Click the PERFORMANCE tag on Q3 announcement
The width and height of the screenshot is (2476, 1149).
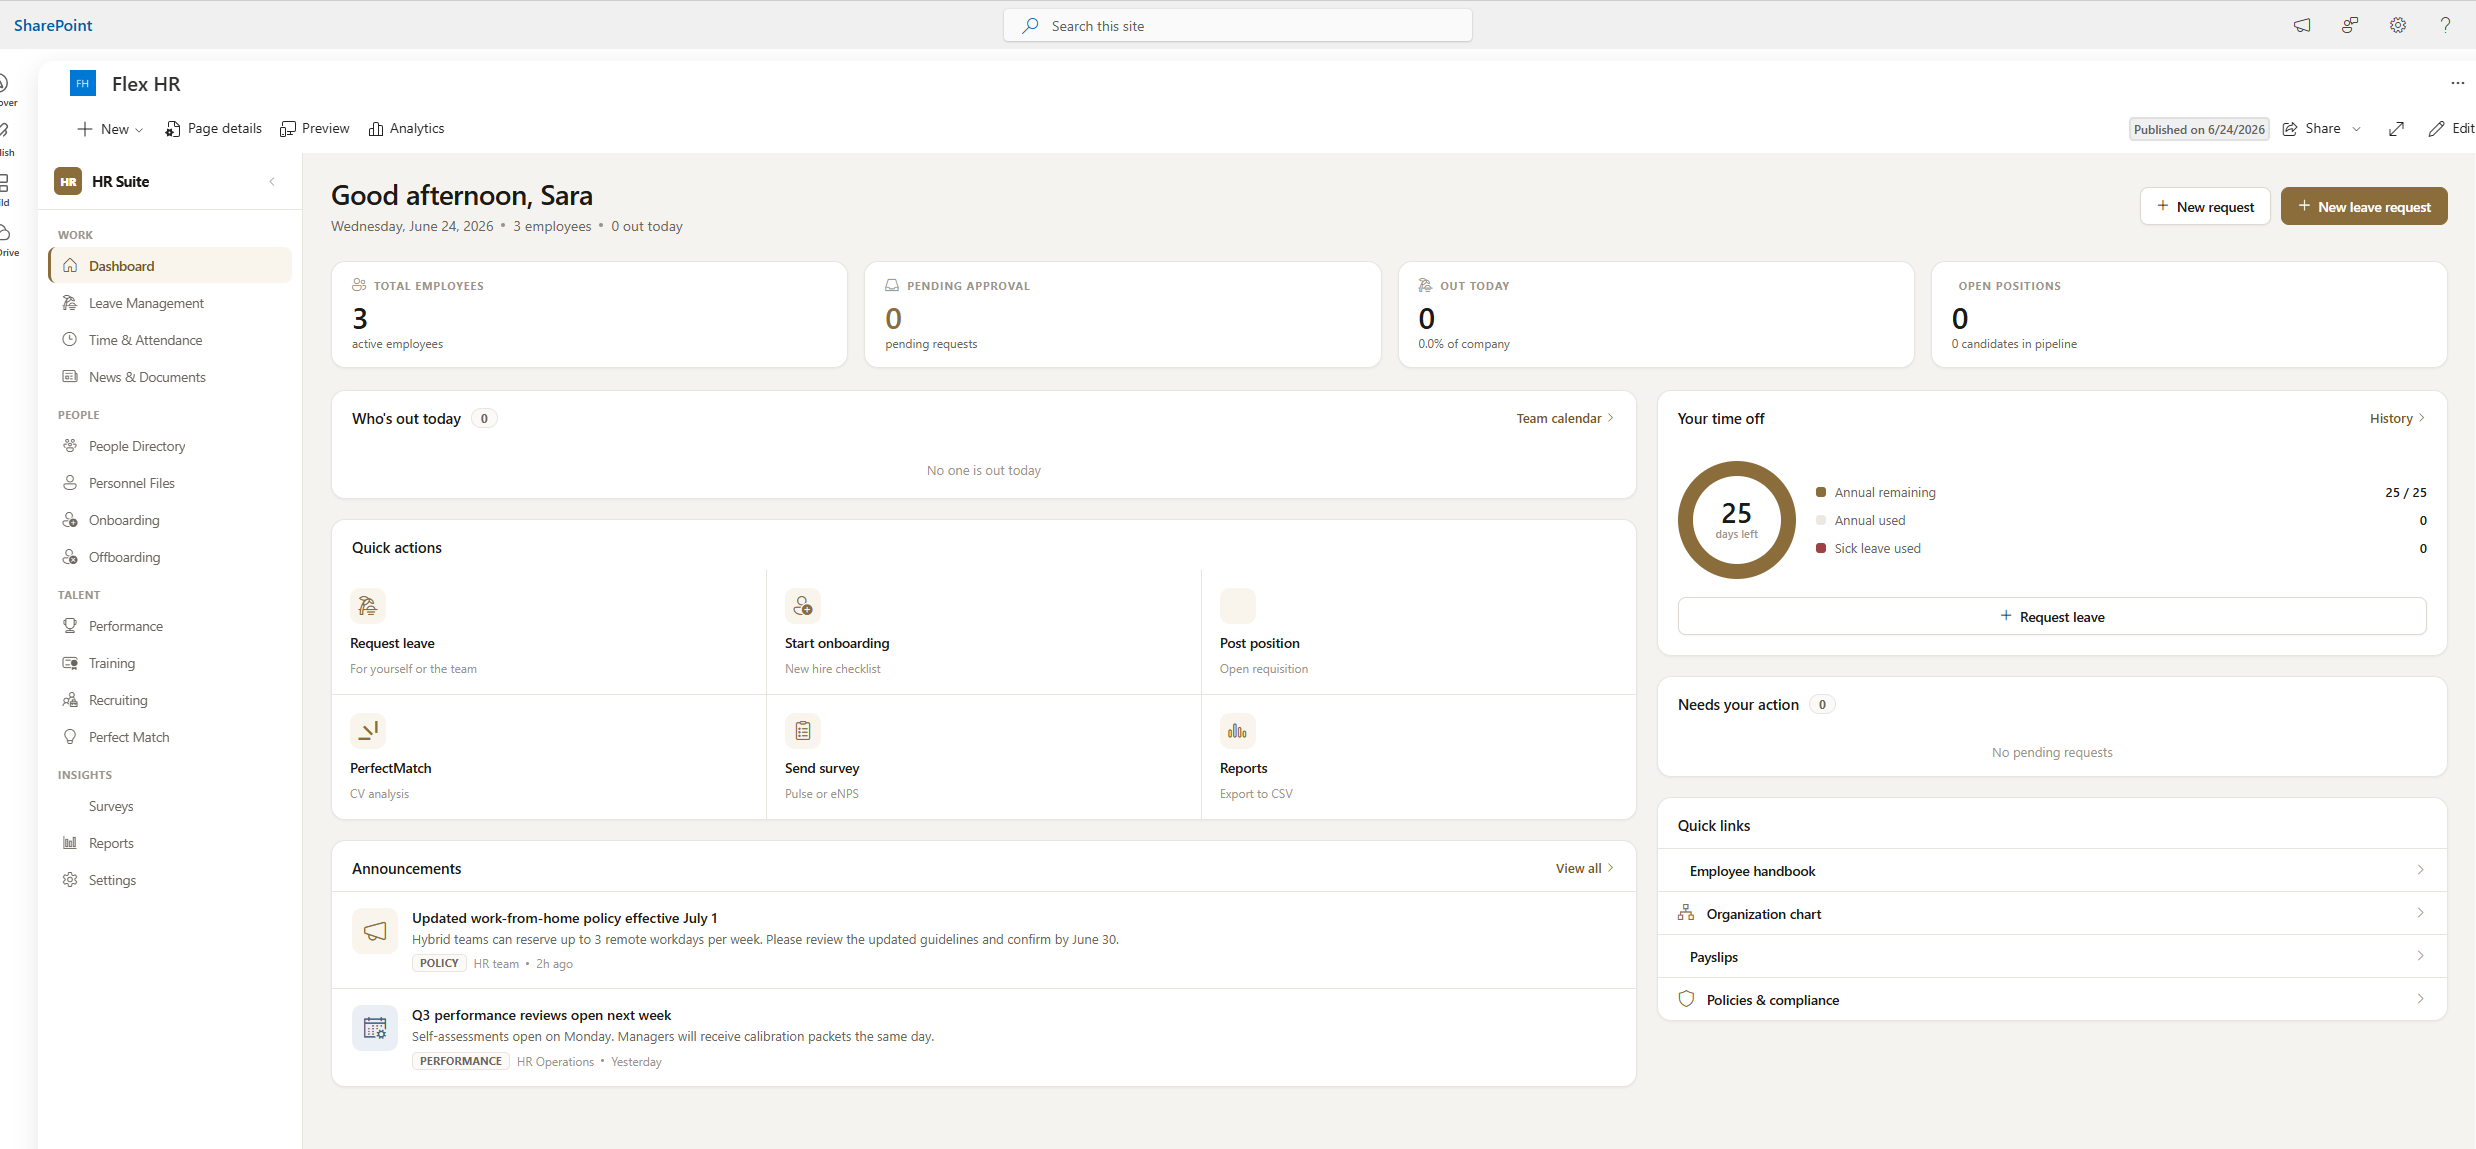[461, 1061]
